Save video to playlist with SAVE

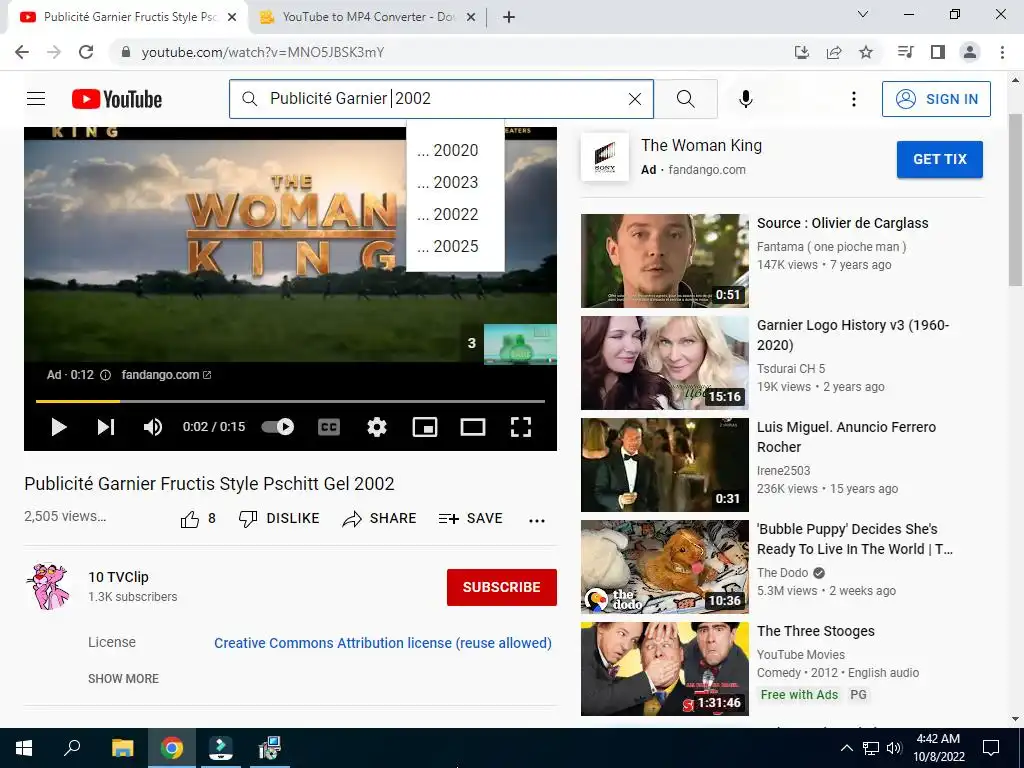(470, 519)
